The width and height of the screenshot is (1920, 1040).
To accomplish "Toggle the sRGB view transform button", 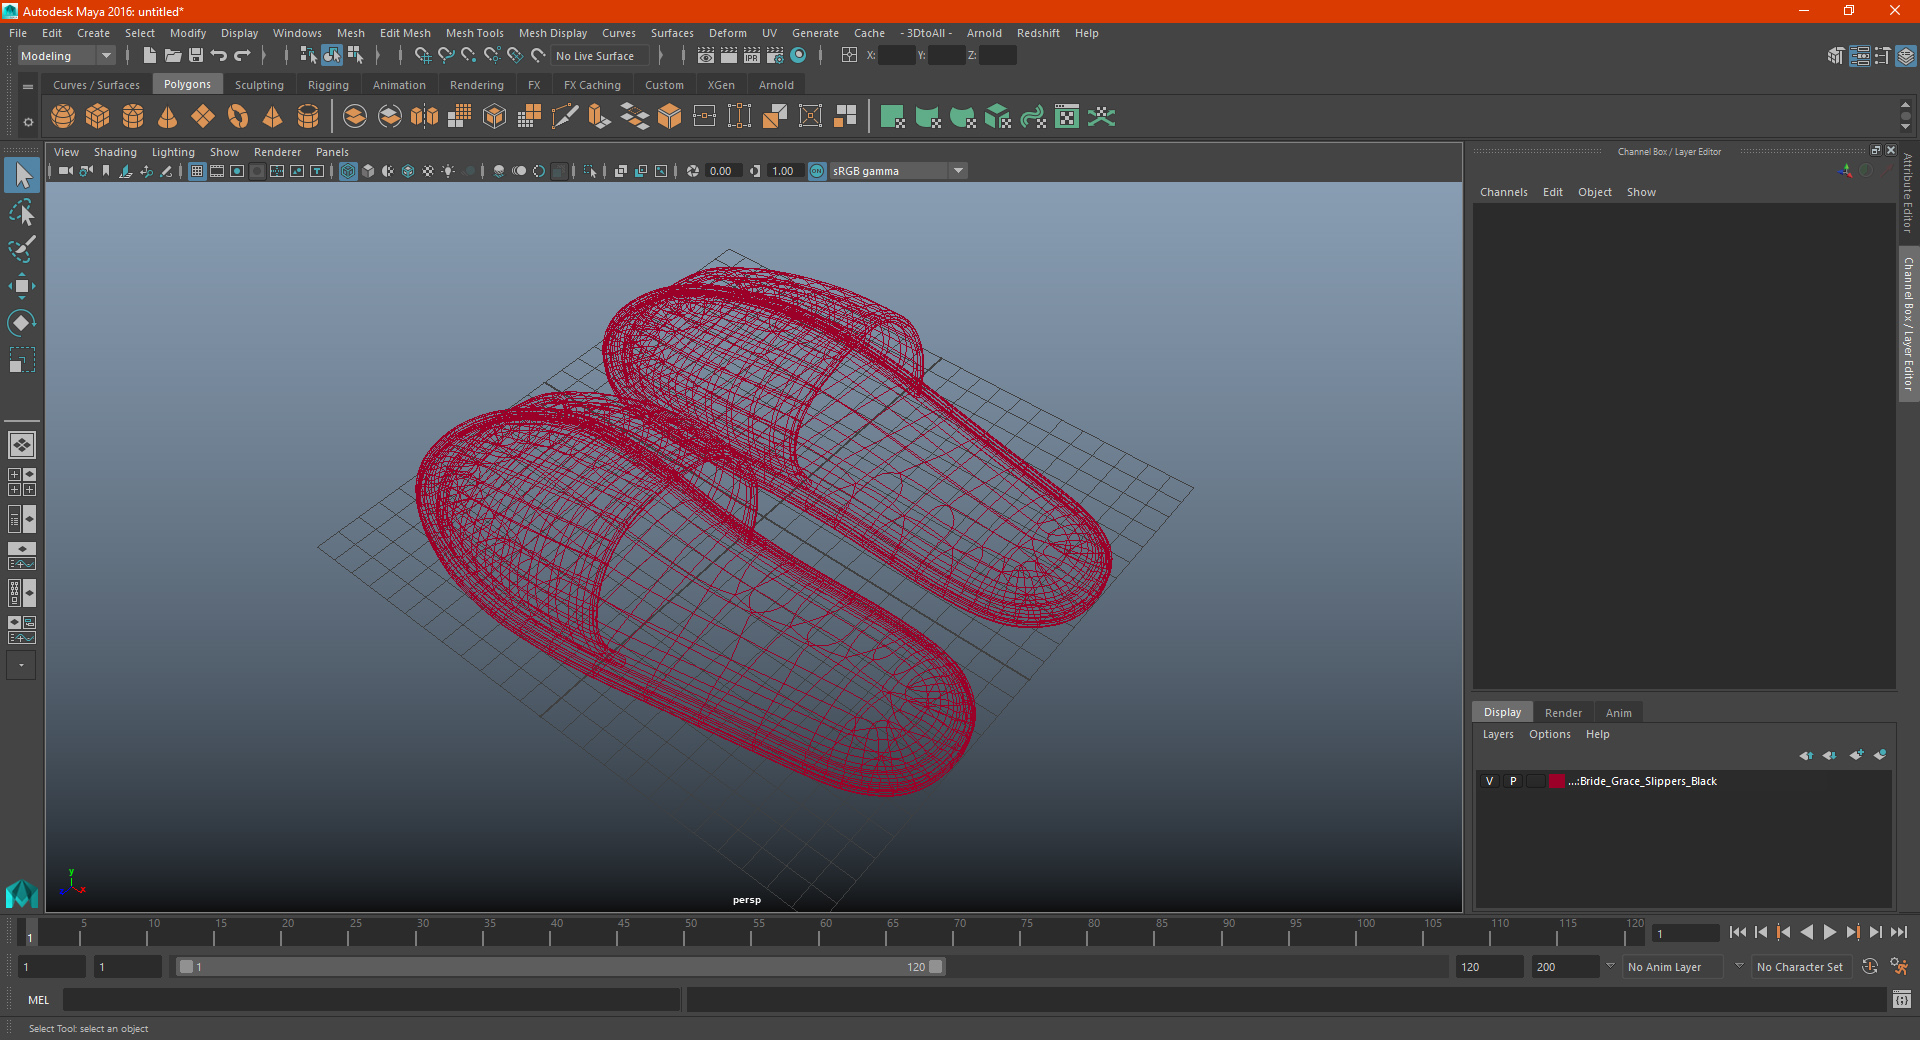I will click(817, 171).
